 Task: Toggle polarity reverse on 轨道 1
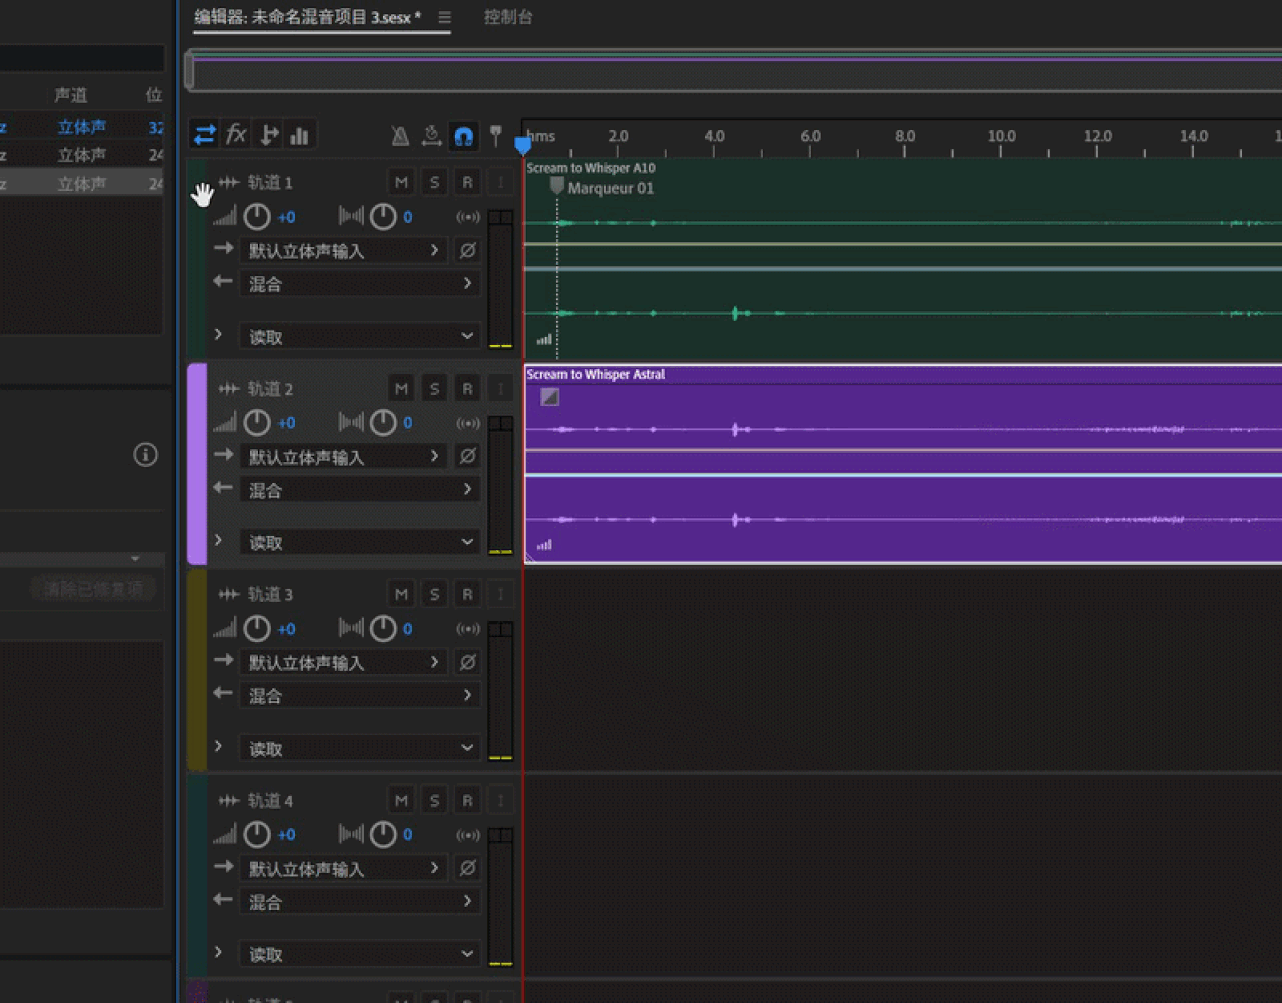(467, 250)
